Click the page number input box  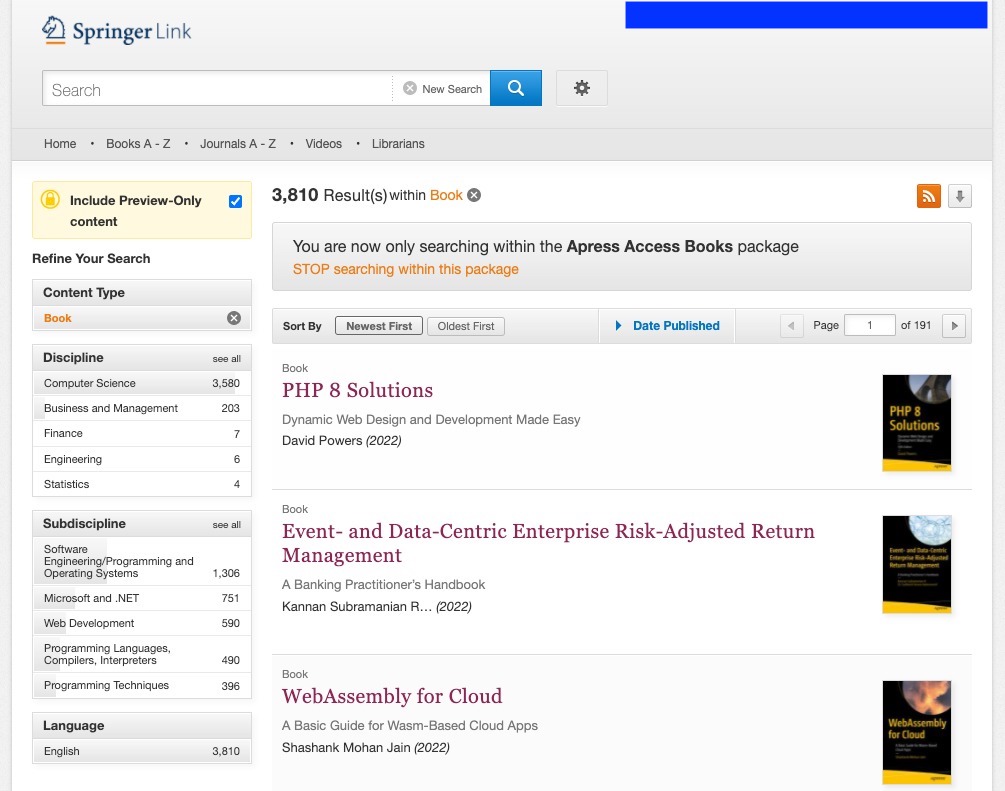870,326
